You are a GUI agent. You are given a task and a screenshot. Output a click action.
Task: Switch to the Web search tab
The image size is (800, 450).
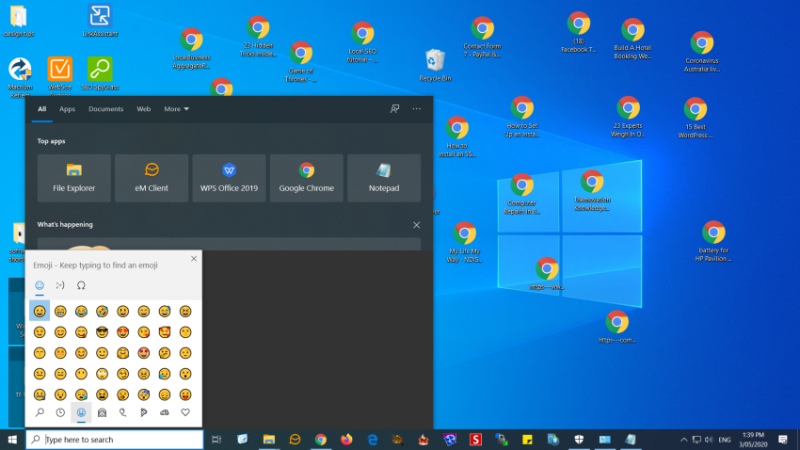click(x=143, y=109)
